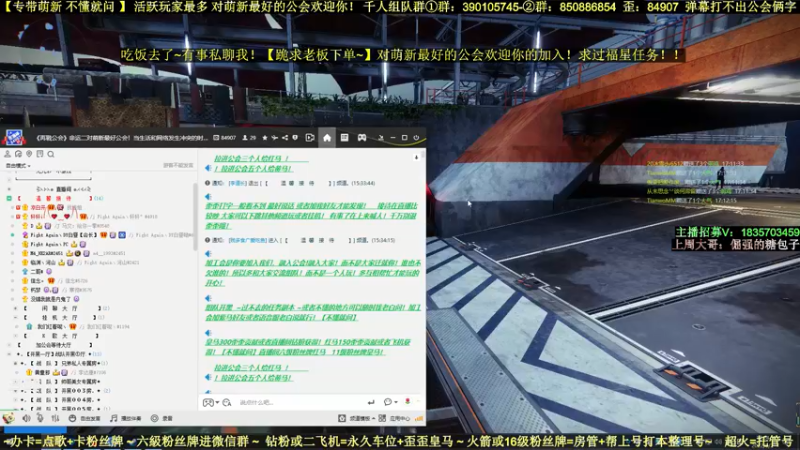Screen dimensions: 800x450
Task: Open the 频道模板 template dropdown
Action: click(x=362, y=418)
